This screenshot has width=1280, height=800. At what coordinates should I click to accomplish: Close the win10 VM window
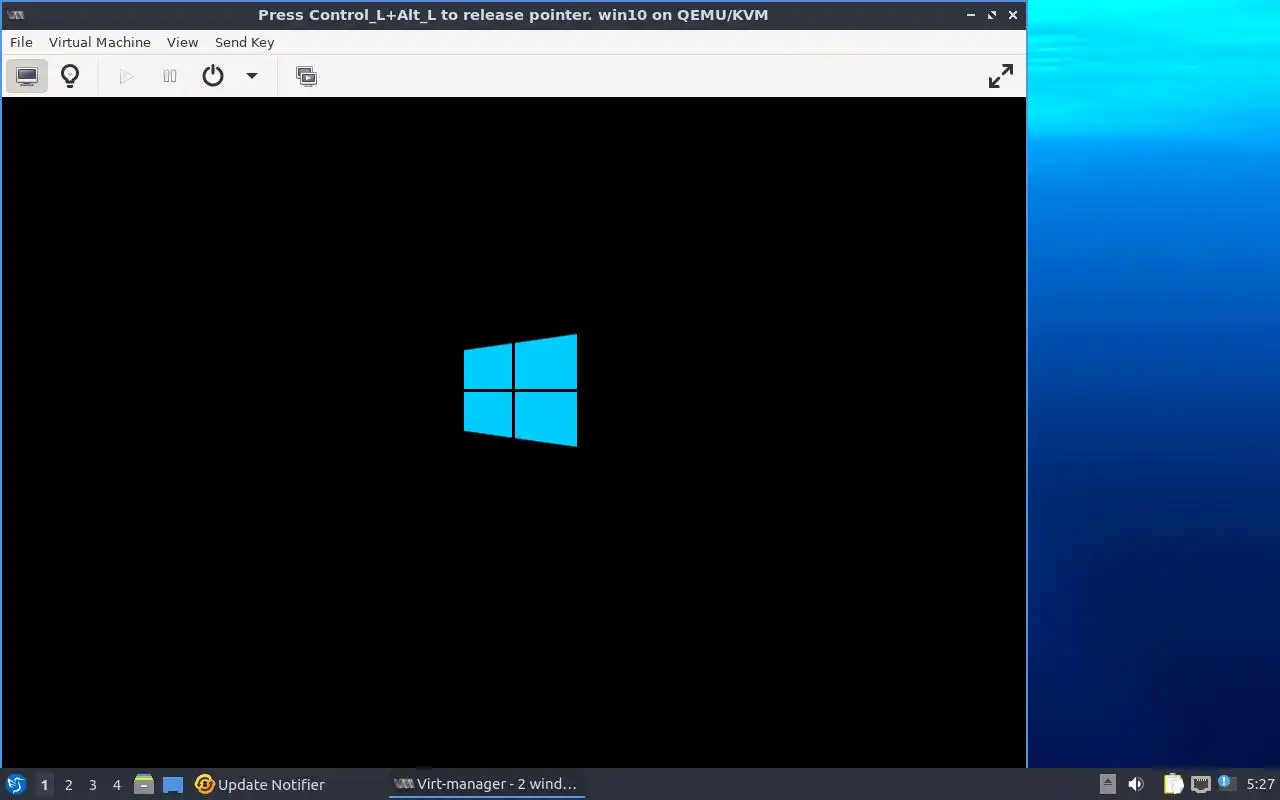point(1013,15)
